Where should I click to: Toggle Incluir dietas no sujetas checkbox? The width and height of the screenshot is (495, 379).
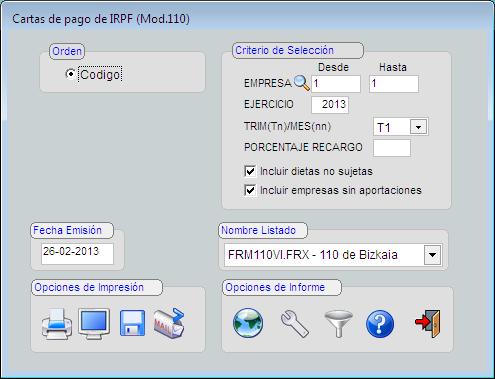[250, 171]
